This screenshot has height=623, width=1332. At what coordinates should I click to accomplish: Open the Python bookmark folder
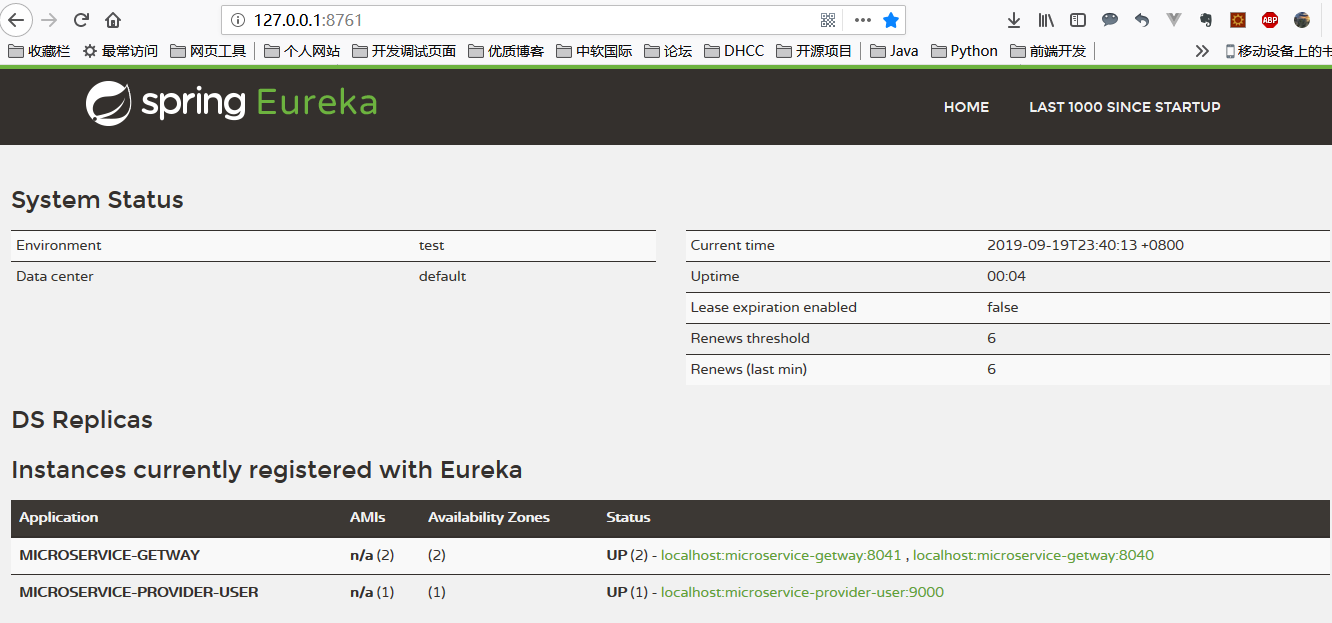pos(964,51)
